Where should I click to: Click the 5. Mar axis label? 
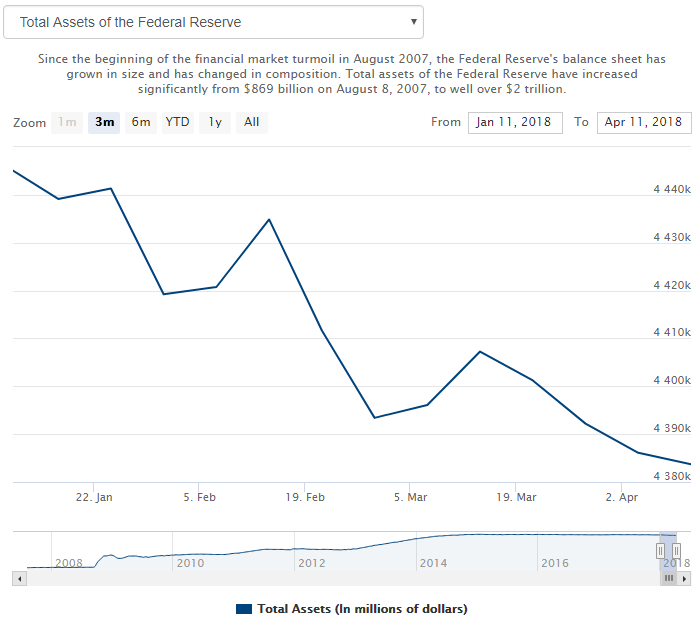[x=410, y=497]
